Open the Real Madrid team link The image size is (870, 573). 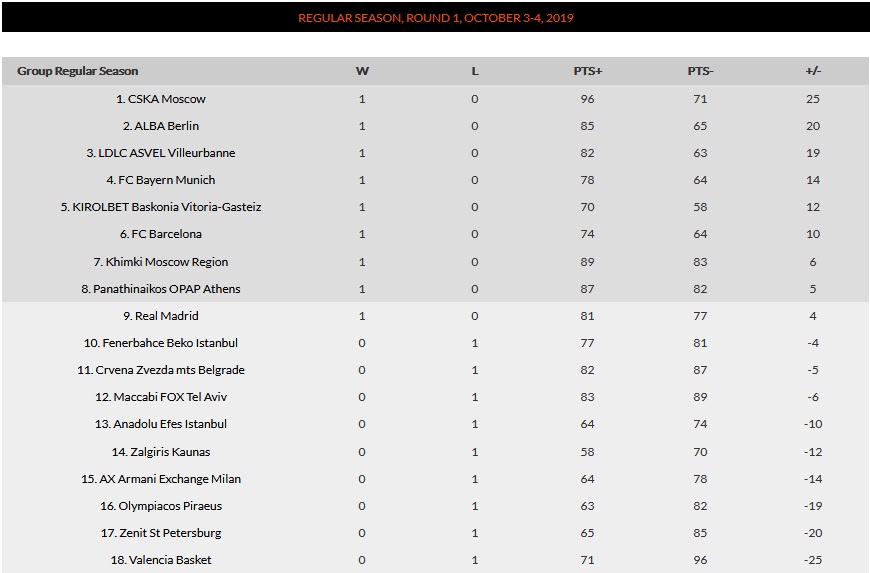(x=161, y=316)
